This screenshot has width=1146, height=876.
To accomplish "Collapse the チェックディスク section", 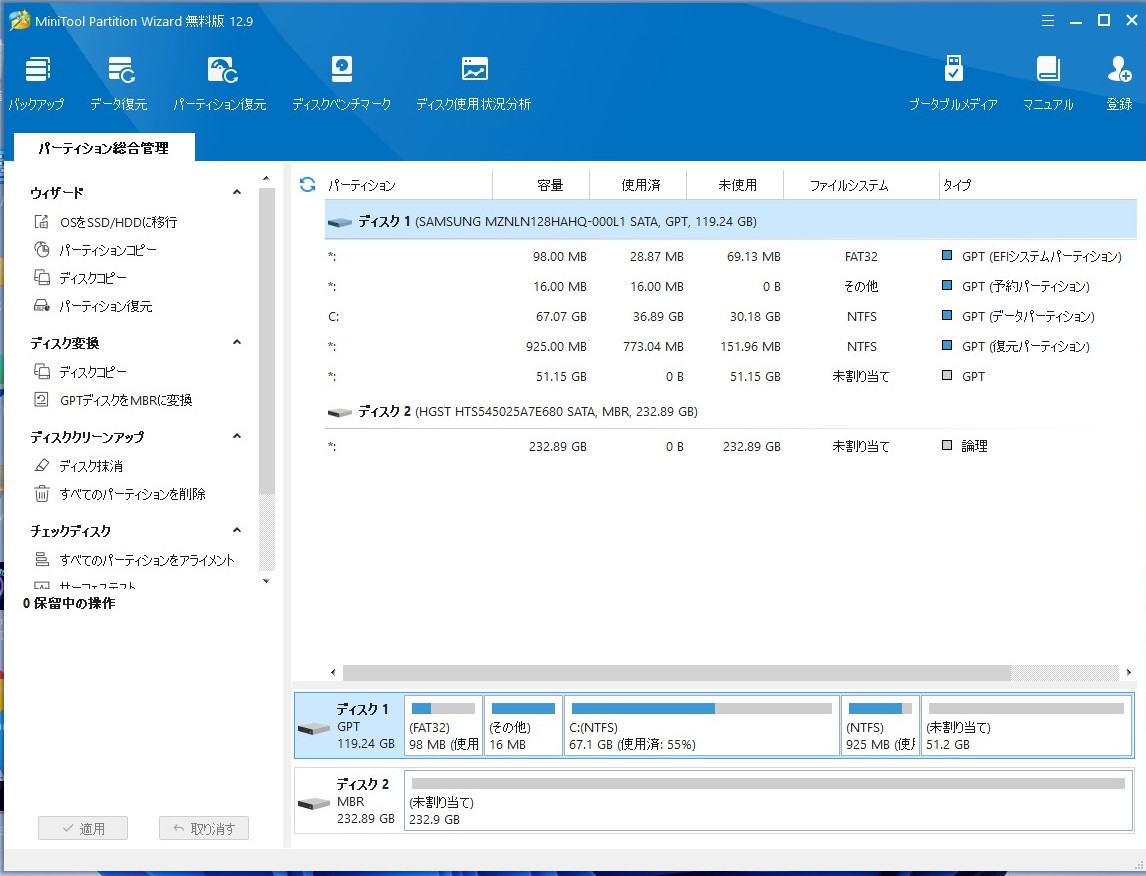I will pyautogui.click(x=237, y=531).
